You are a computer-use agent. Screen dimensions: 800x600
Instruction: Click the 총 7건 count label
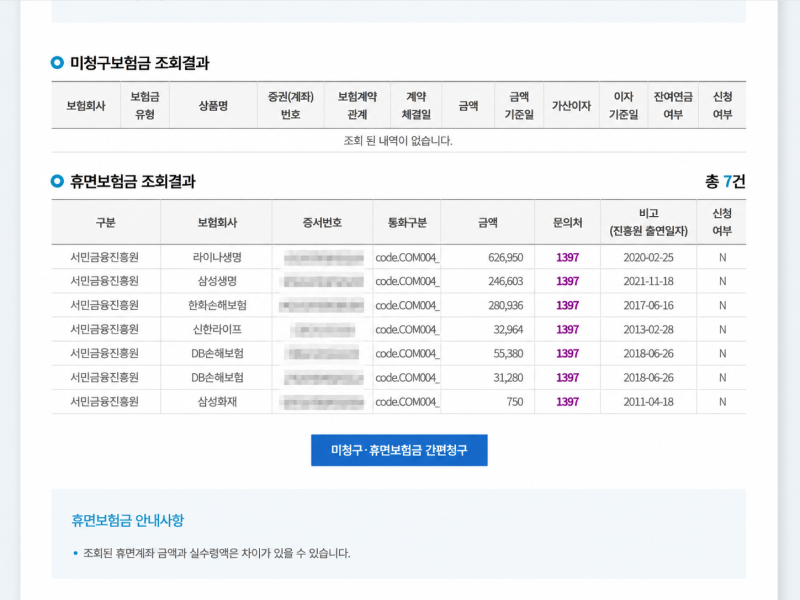[x=725, y=181]
